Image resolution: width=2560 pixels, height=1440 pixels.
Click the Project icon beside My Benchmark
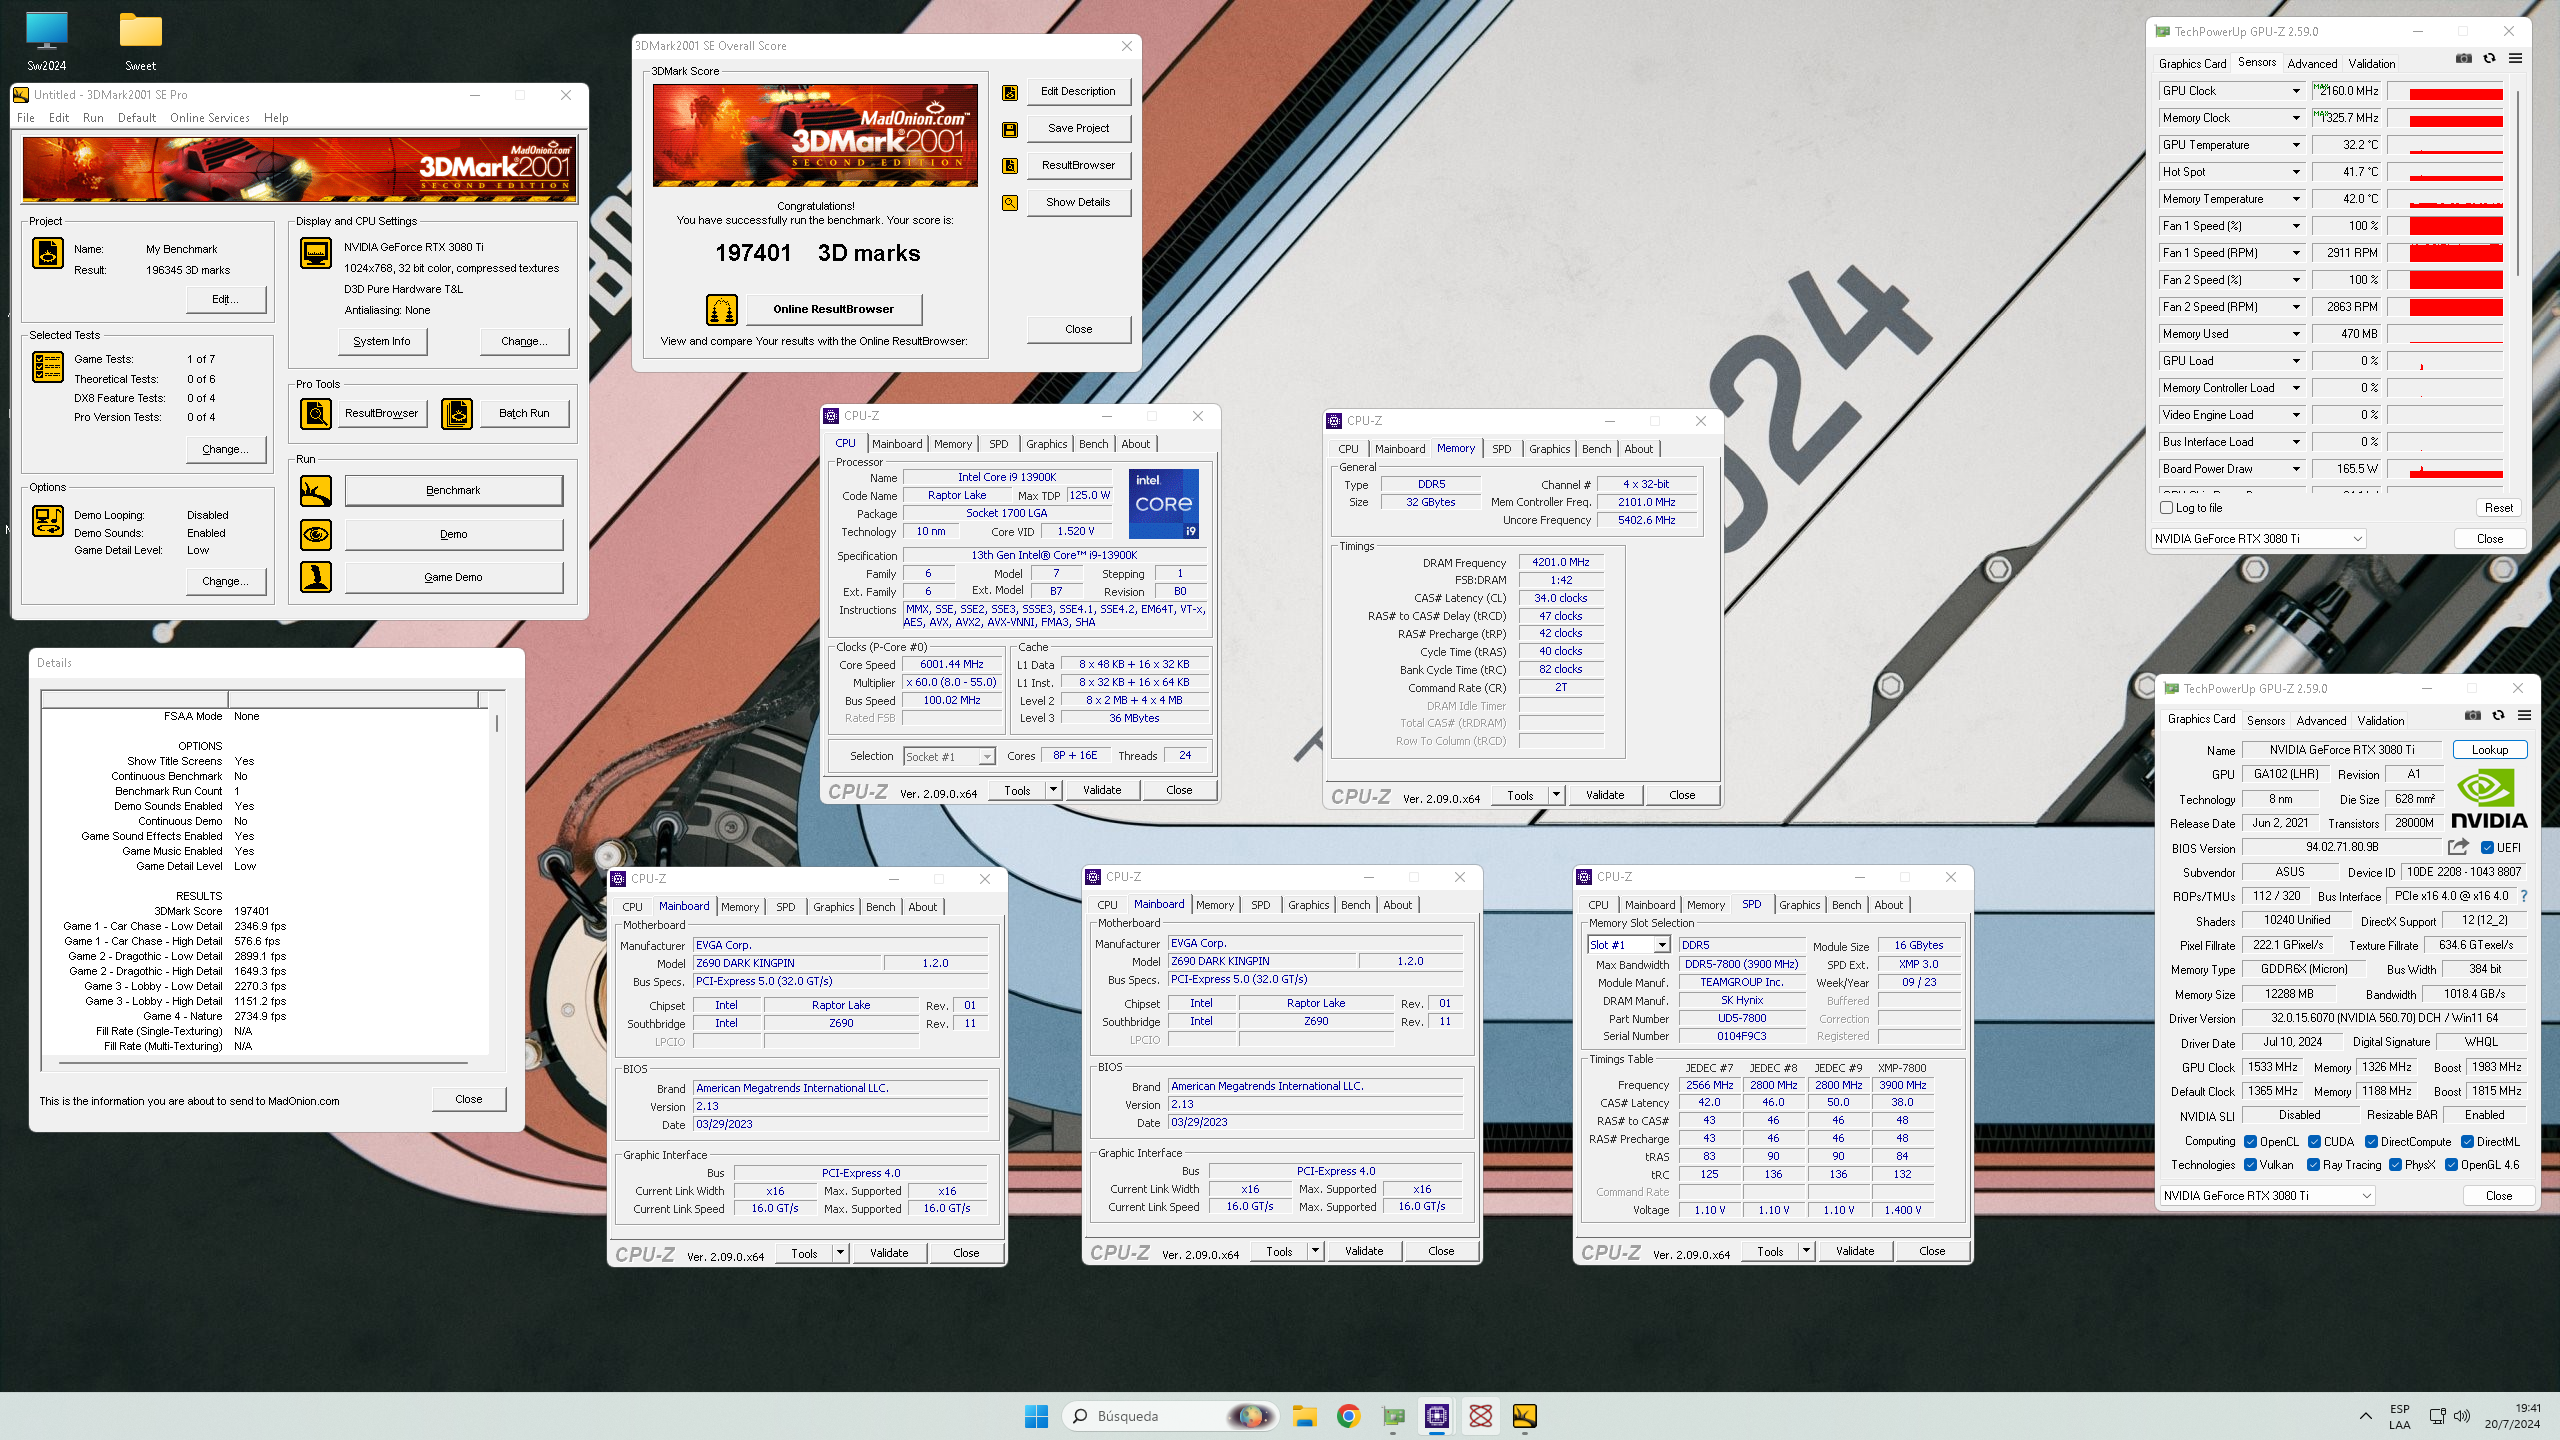48,253
